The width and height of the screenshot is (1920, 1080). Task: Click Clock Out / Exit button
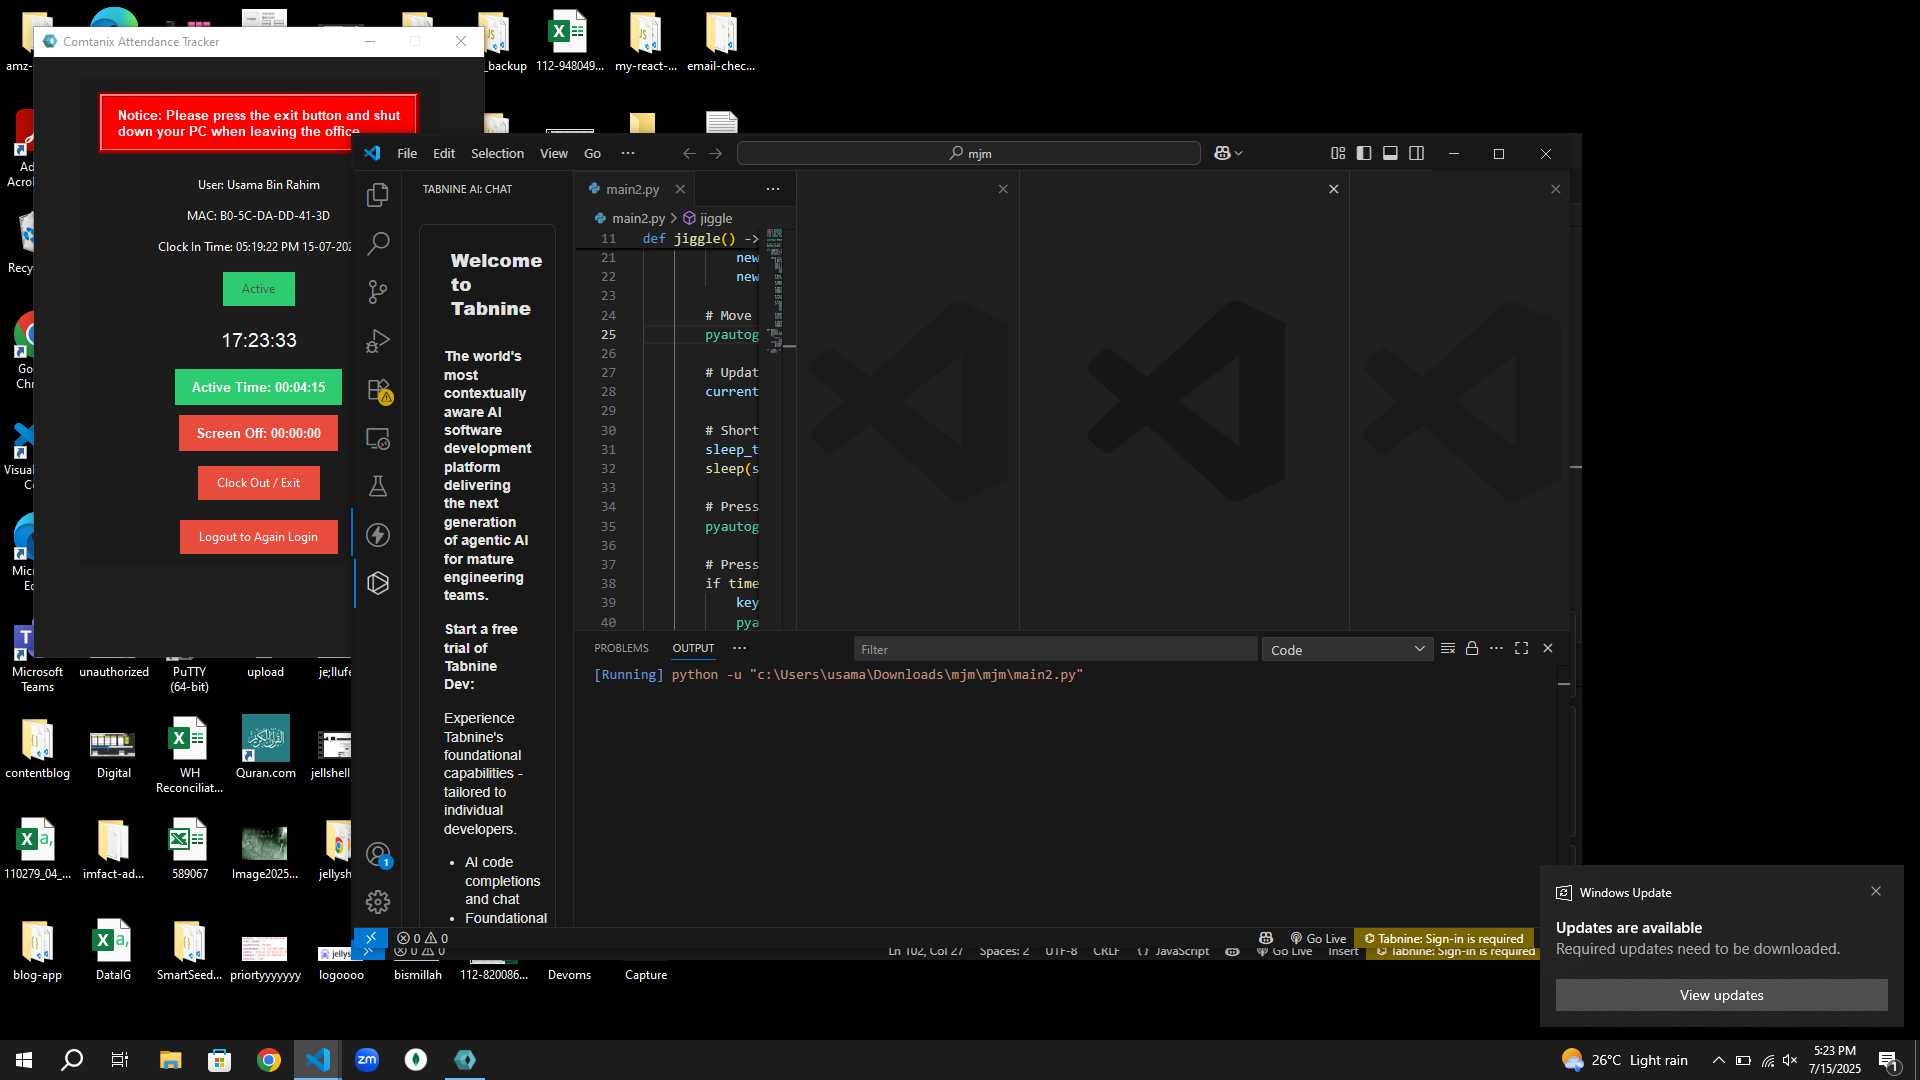click(x=258, y=483)
